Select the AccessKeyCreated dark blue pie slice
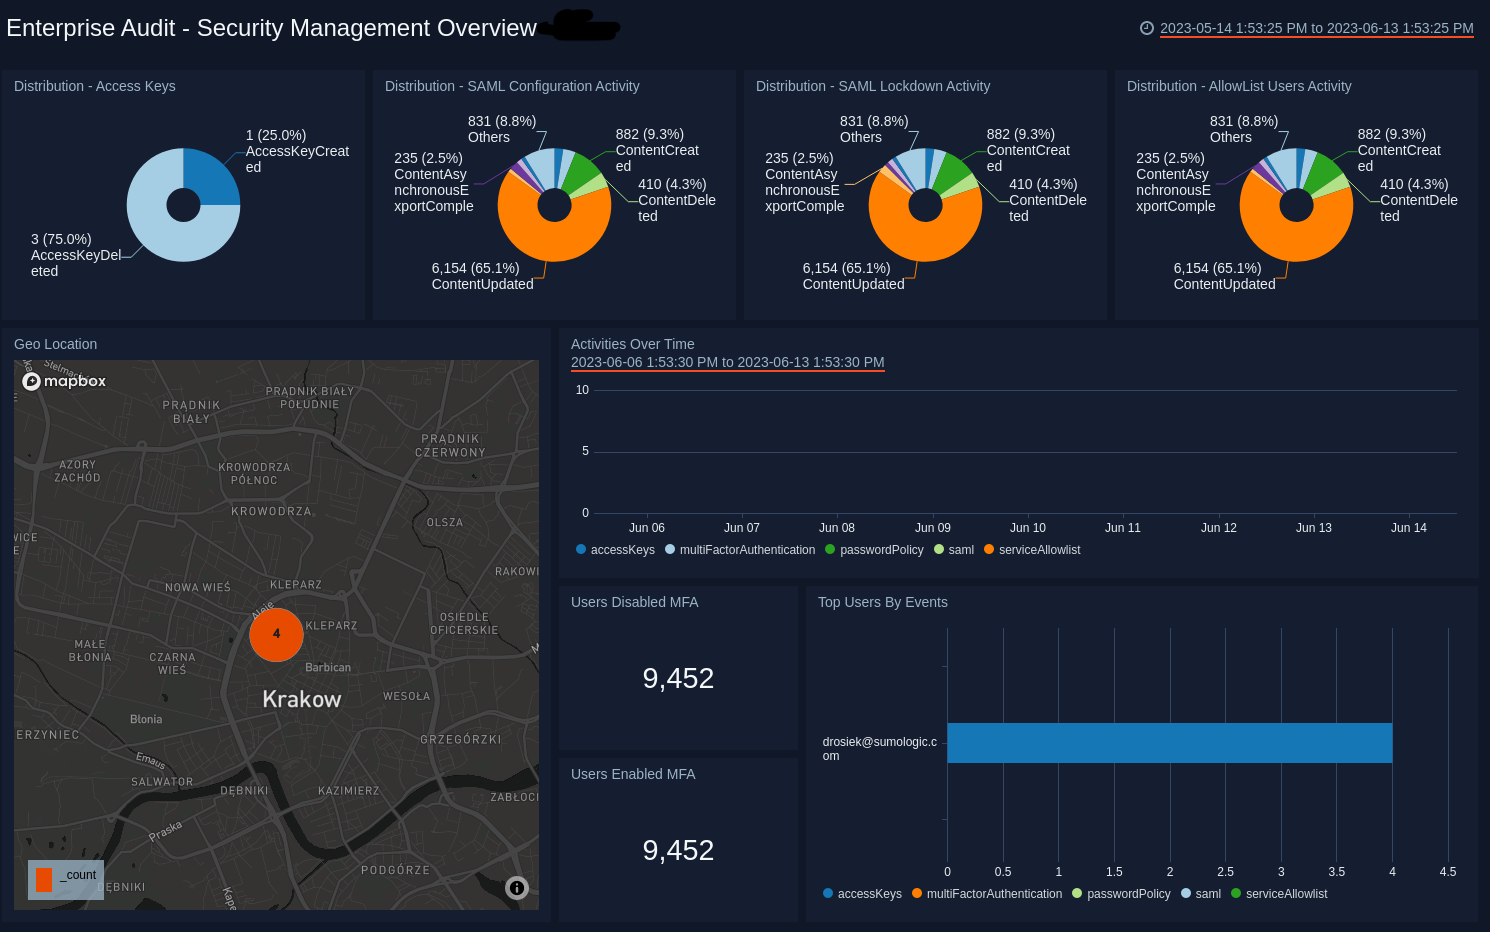The width and height of the screenshot is (1490, 932). [211, 177]
